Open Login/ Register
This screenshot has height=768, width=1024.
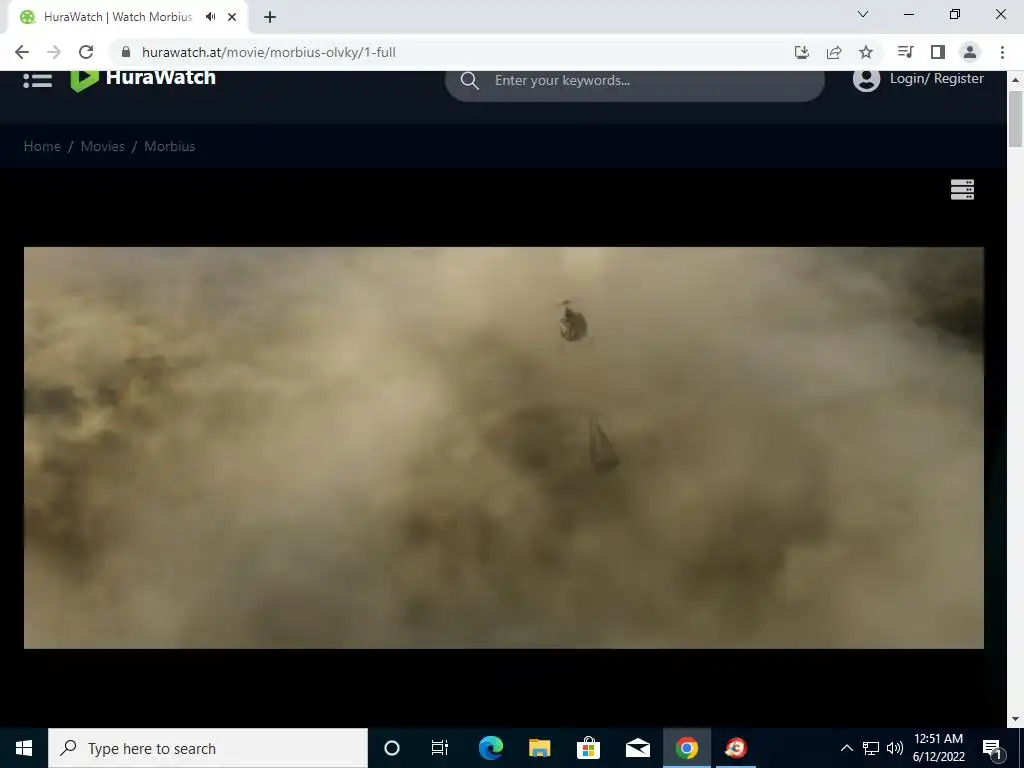coord(936,78)
